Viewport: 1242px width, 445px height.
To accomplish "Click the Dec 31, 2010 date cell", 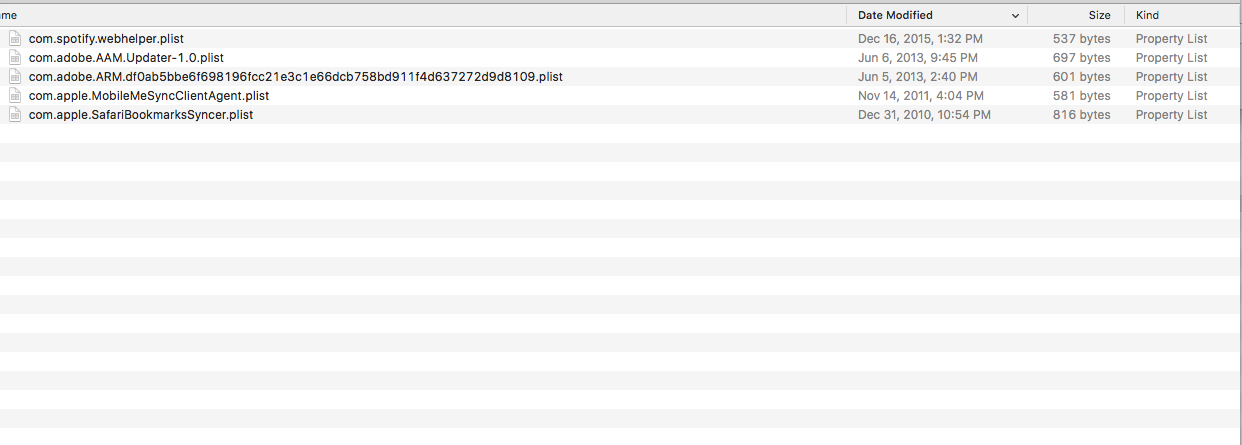I will pos(924,114).
